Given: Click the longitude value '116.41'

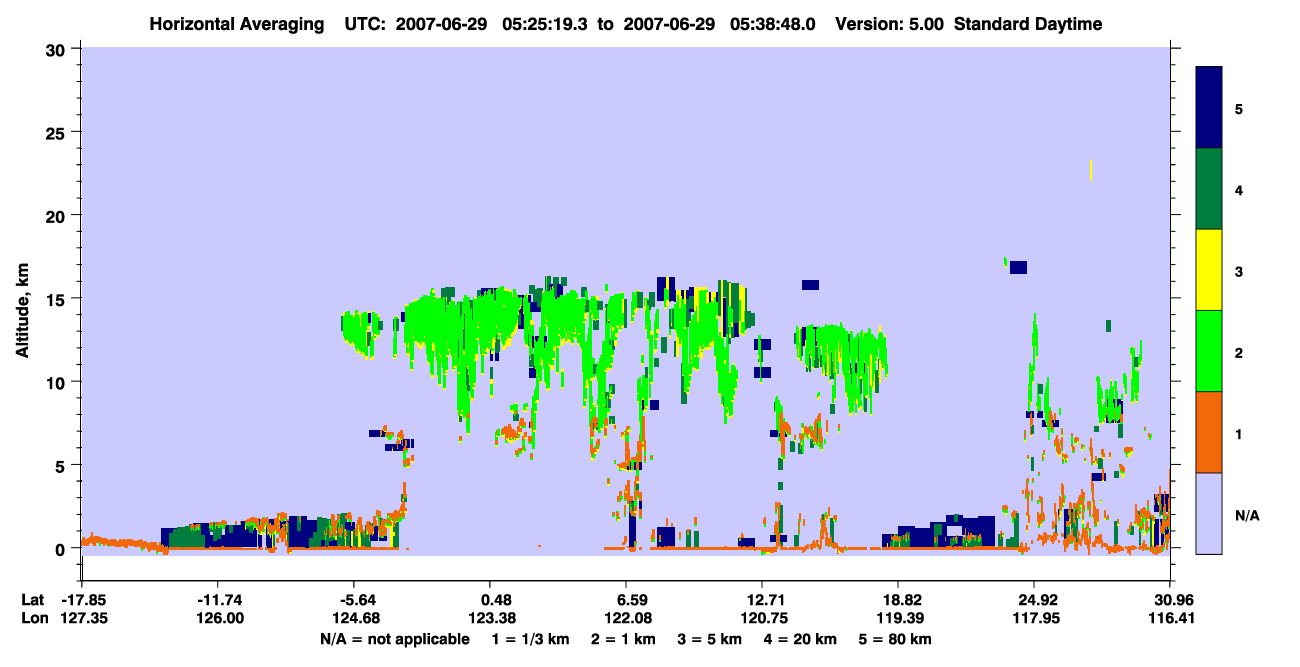Looking at the screenshot, I should tap(1170, 619).
